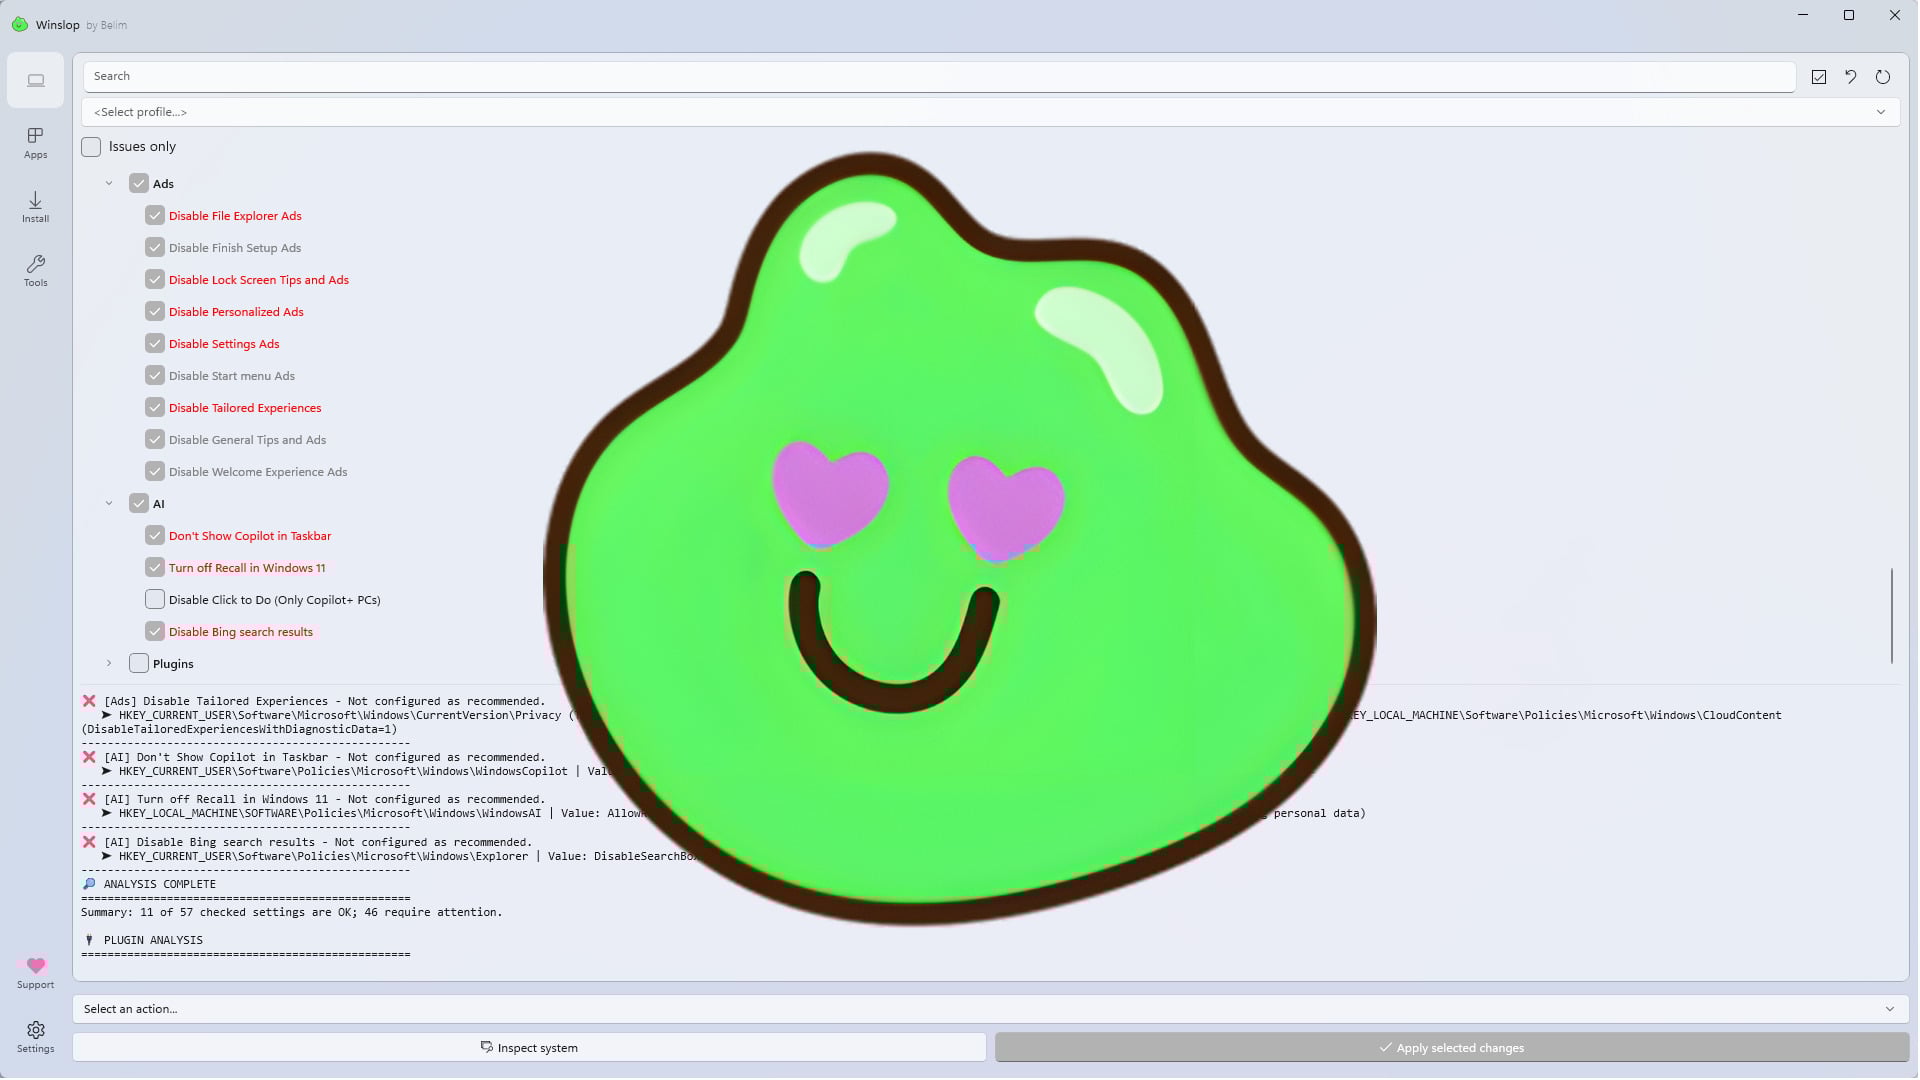Viewport: 1920px width, 1080px height.
Task: Click the undo arrow icon near search
Action: click(x=1850, y=77)
